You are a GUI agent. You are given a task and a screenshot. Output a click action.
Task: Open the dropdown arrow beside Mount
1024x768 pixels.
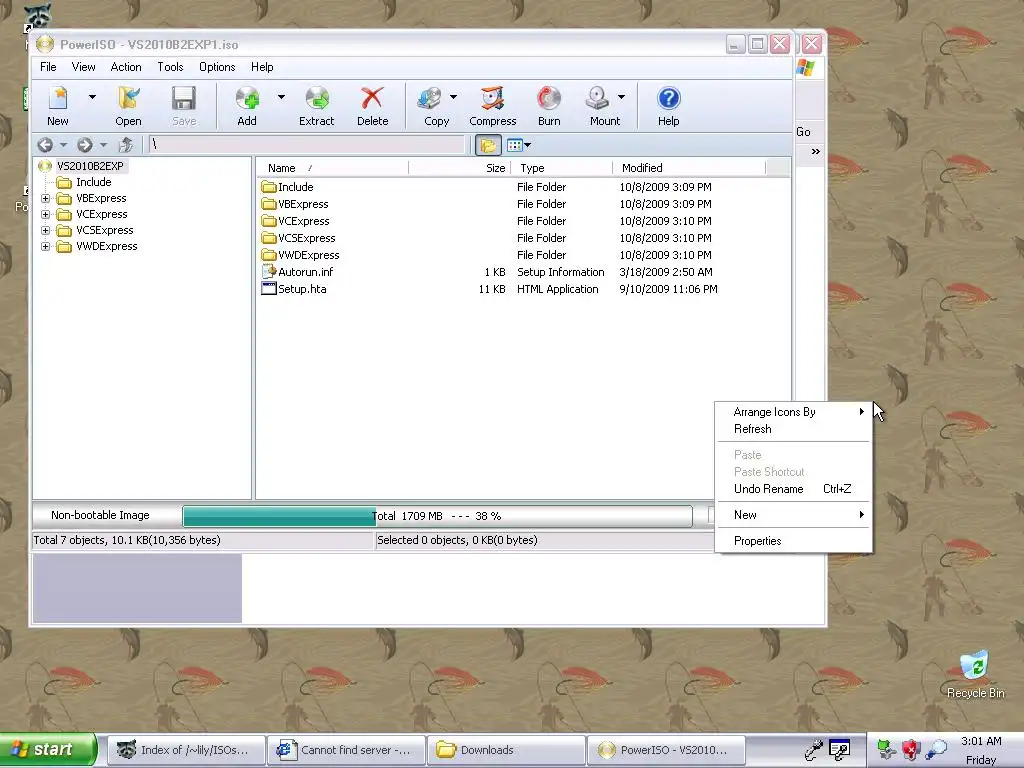coord(621,97)
